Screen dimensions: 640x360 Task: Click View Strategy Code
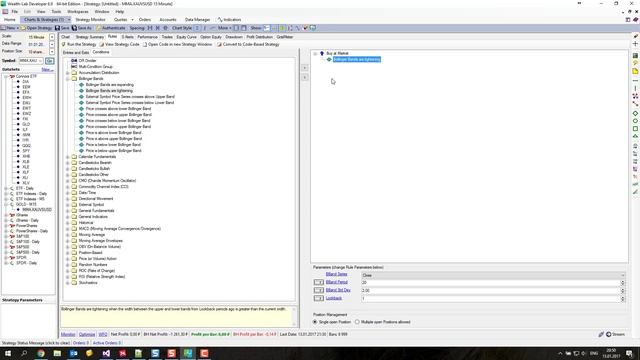coord(120,44)
